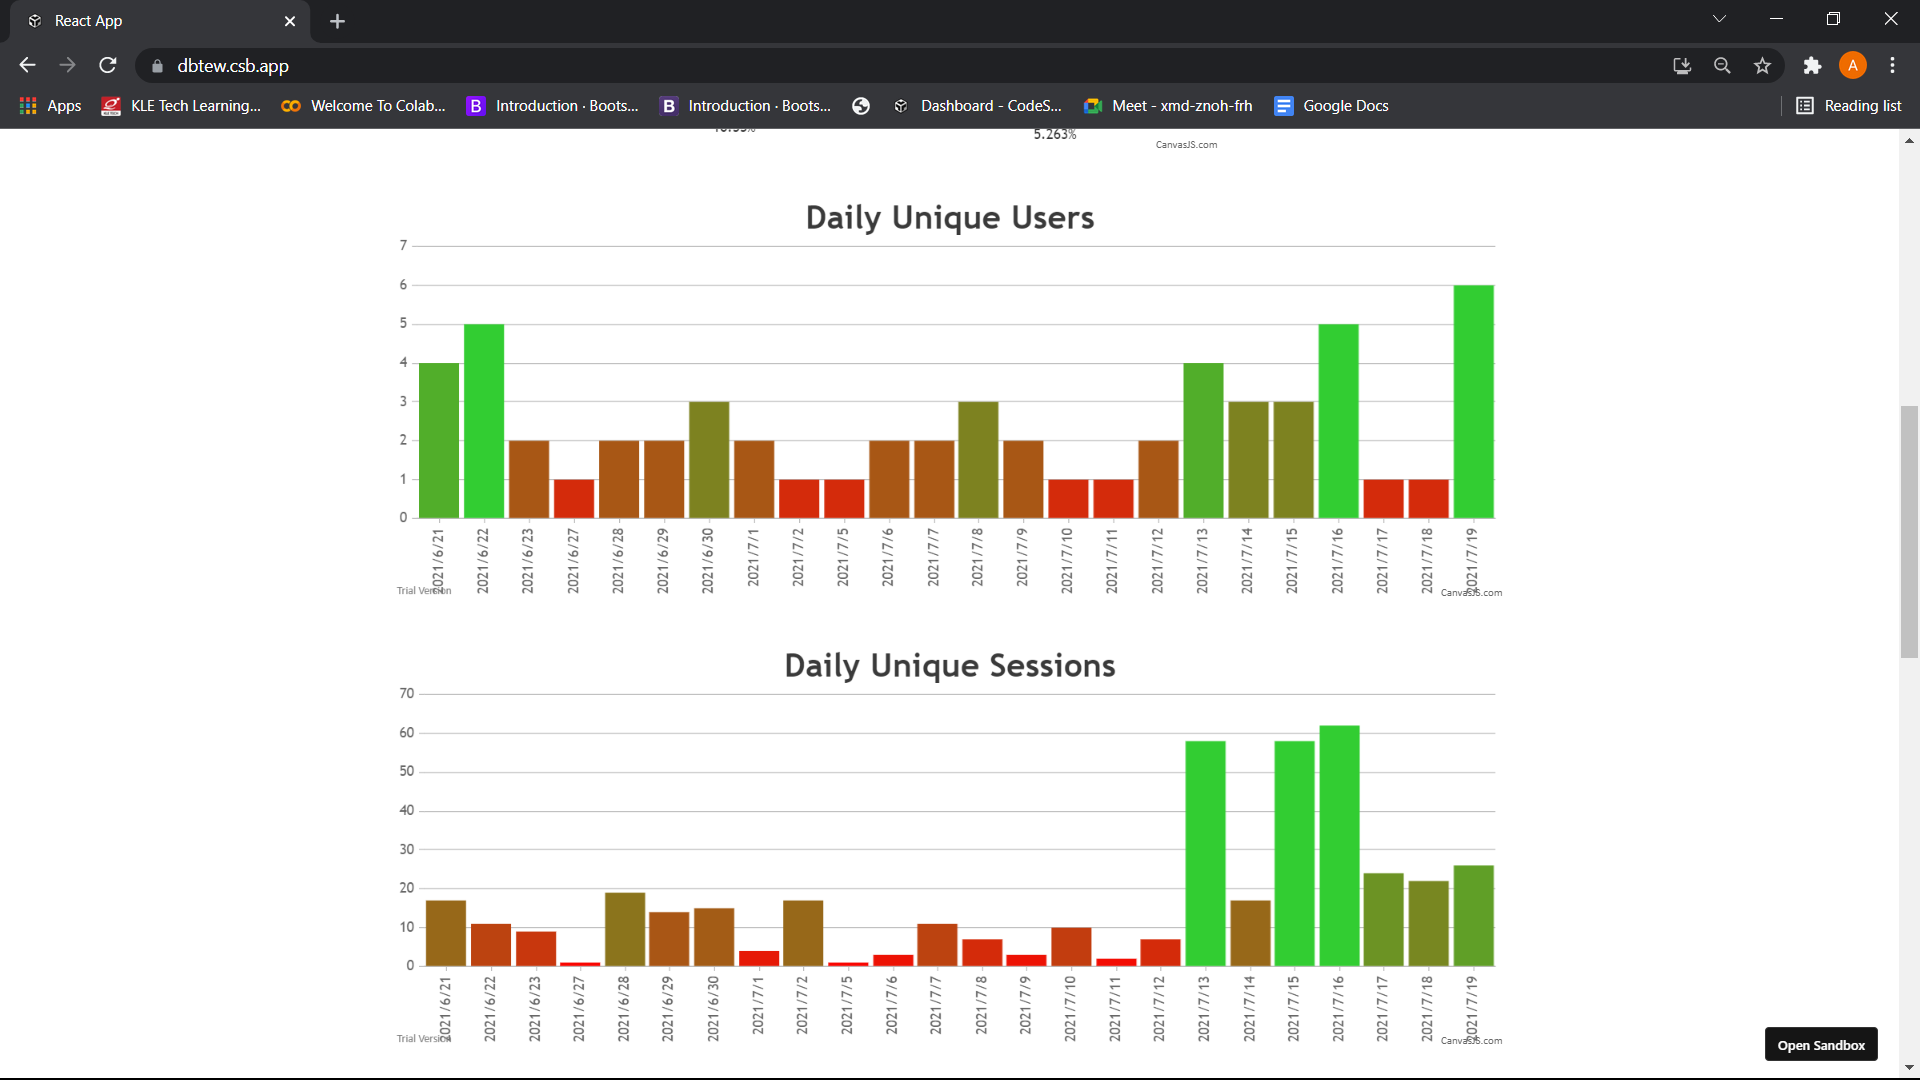The height and width of the screenshot is (1080, 1920).
Task: Go back to the previous page
Action: (27, 65)
